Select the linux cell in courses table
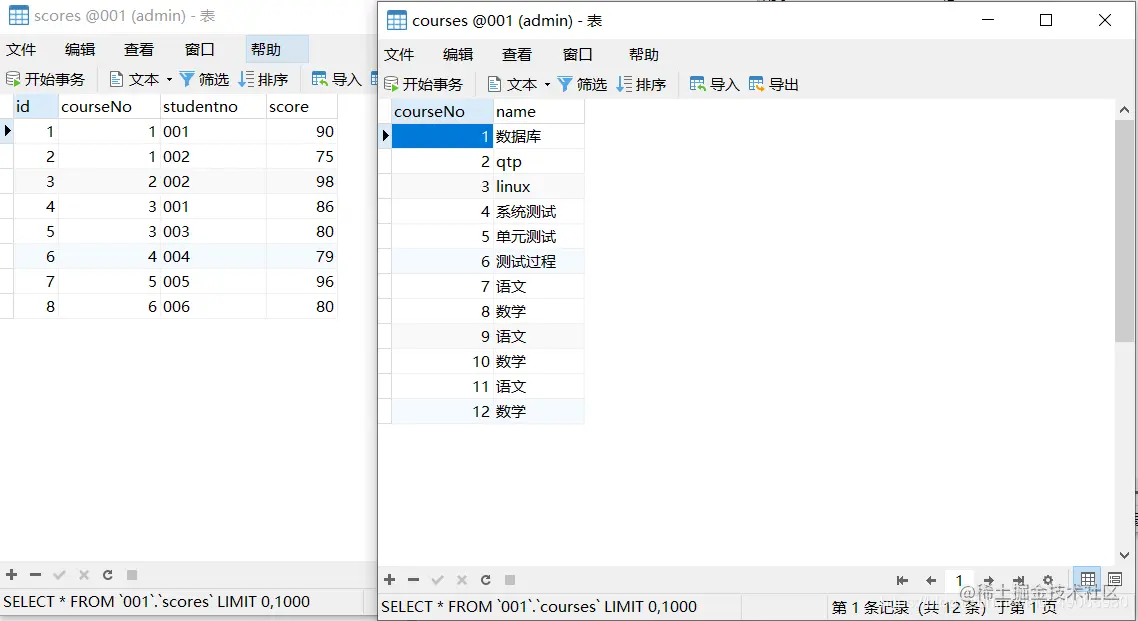1138x621 pixels. [x=539, y=186]
